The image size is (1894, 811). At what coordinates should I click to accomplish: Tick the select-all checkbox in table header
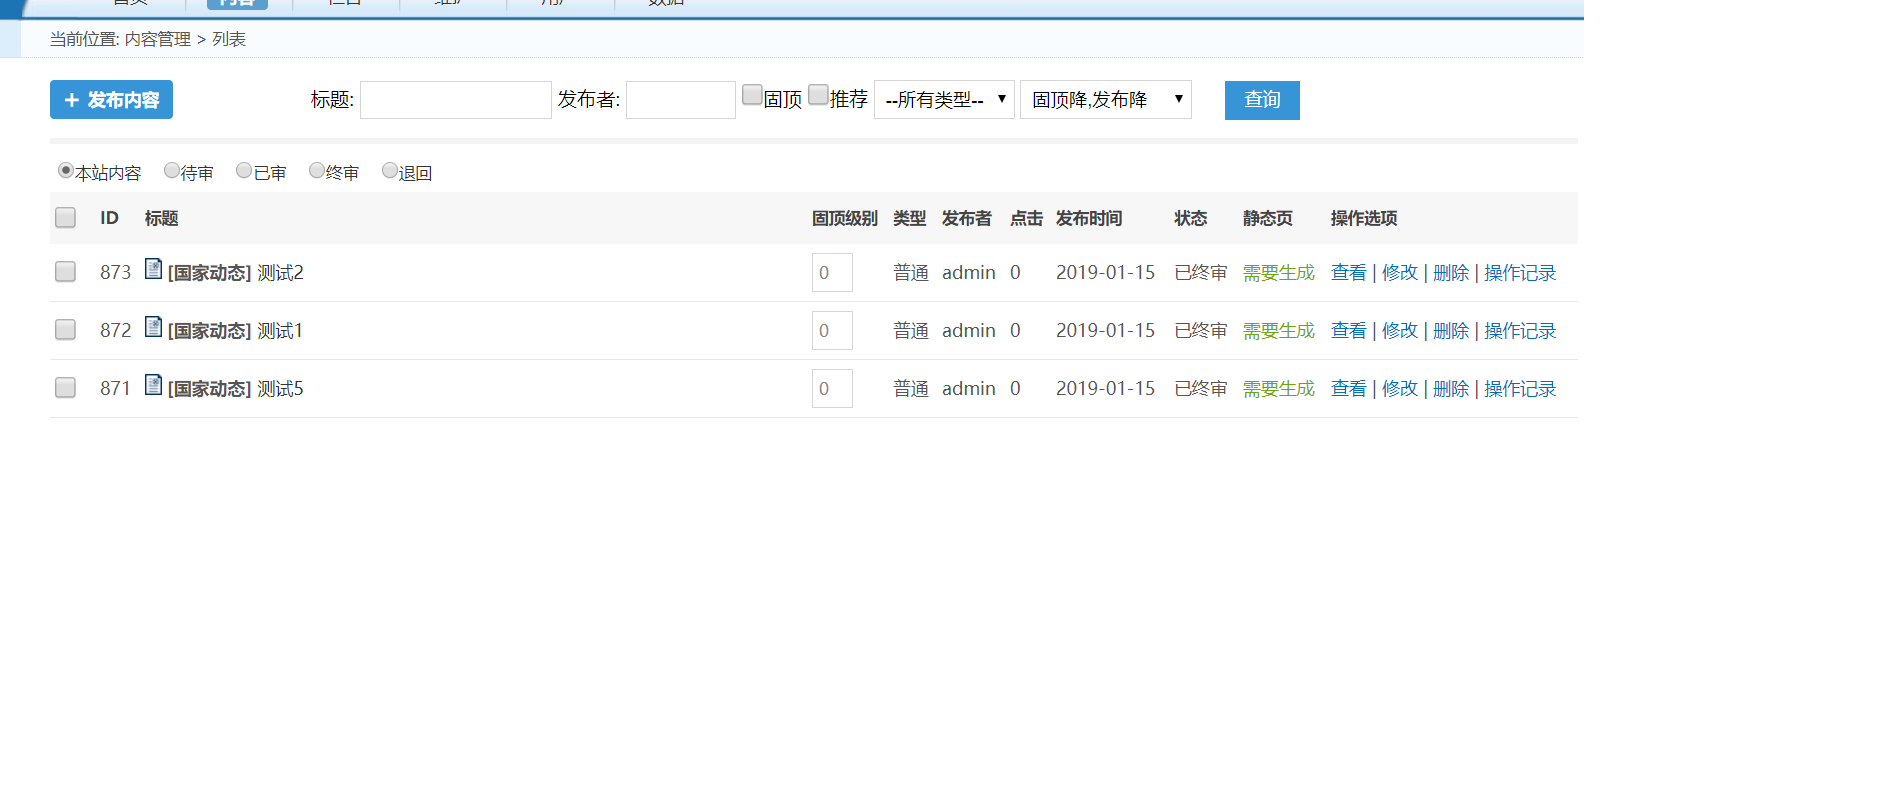tap(65, 218)
